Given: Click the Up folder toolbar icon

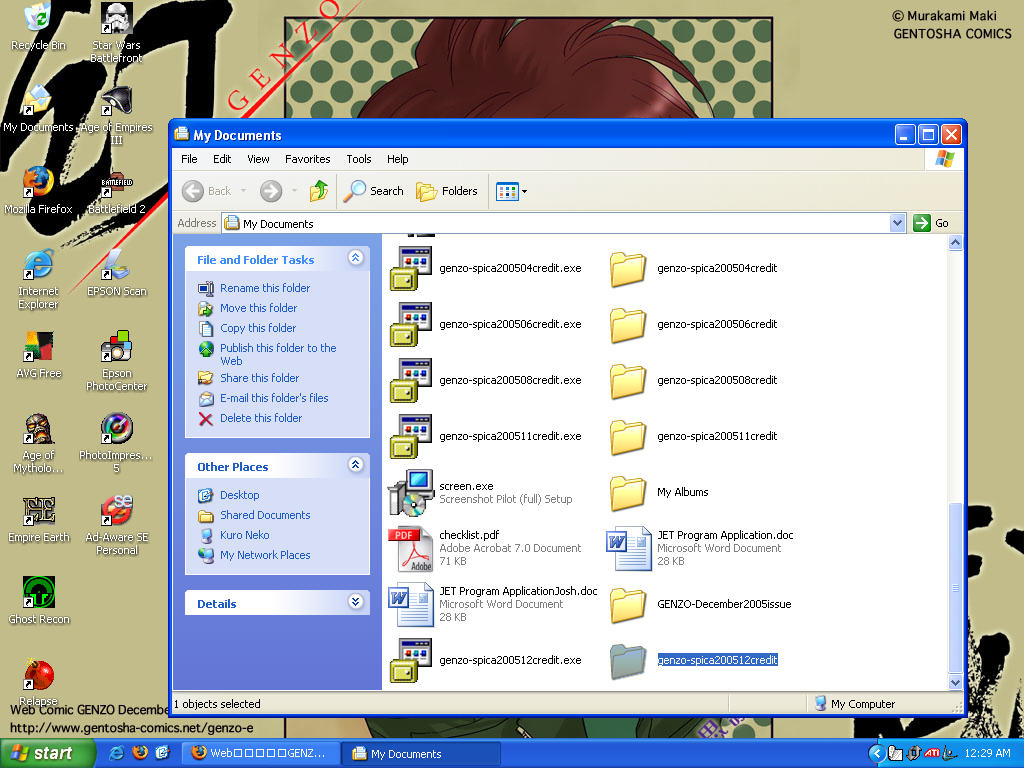Looking at the screenshot, I should coord(319,191).
